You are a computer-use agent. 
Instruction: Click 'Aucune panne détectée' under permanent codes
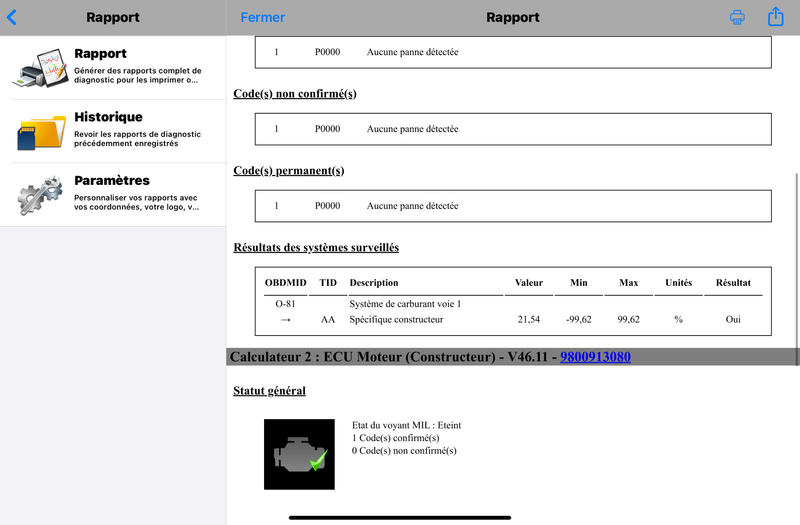pos(413,206)
